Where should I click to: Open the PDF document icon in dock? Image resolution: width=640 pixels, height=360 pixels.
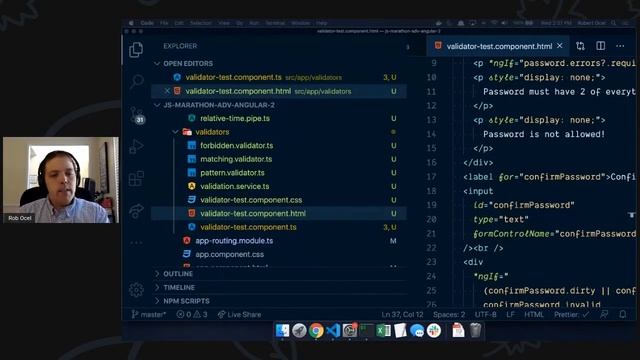(x=458, y=330)
